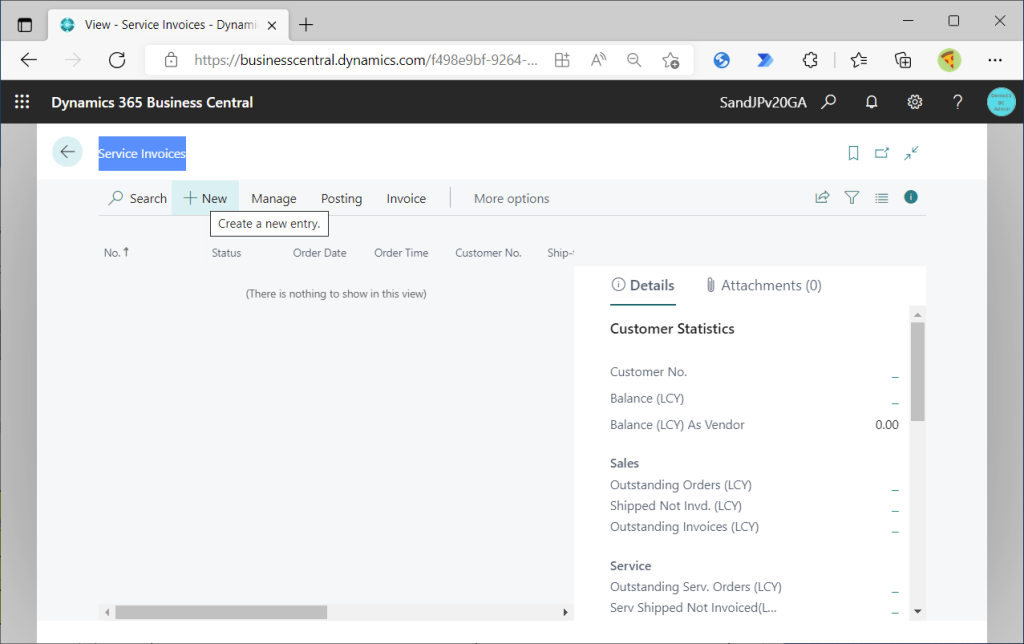Open the Dynamics 365 app launcher grid
The image size is (1024, 644).
22,102
